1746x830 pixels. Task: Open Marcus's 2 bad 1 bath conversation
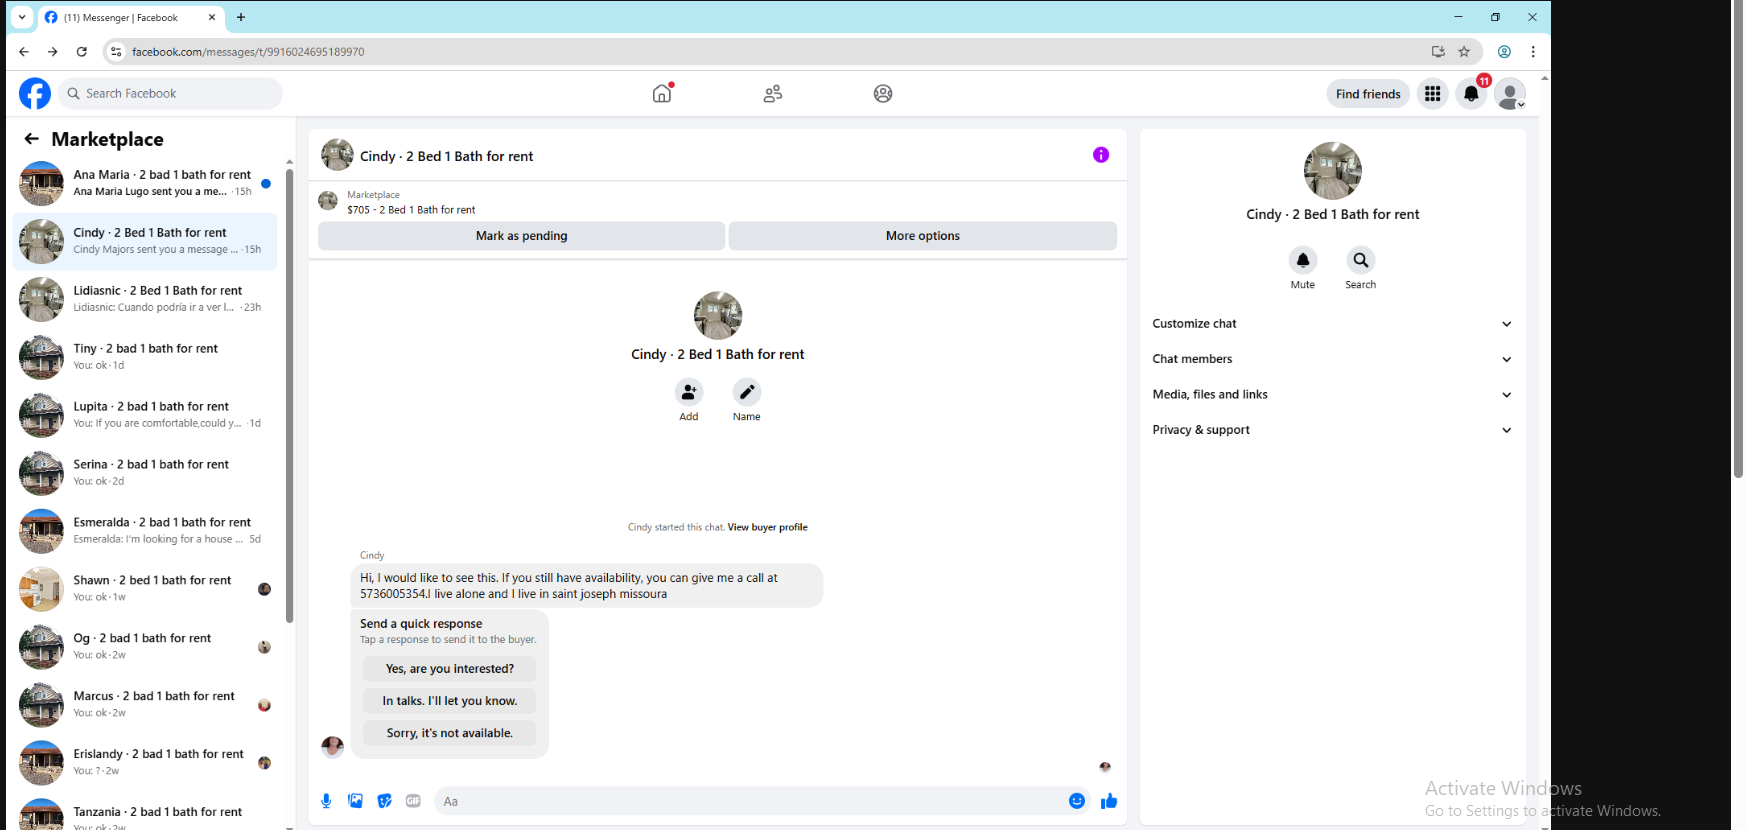pyautogui.click(x=146, y=706)
